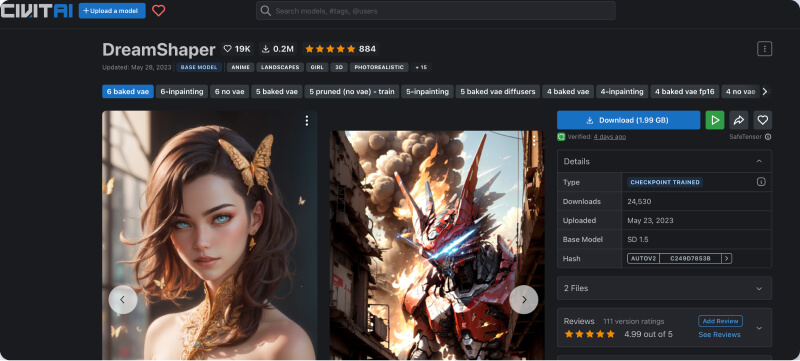Click the LANDSCAPES tag
This screenshot has height=361, width=800.
(x=280, y=67)
